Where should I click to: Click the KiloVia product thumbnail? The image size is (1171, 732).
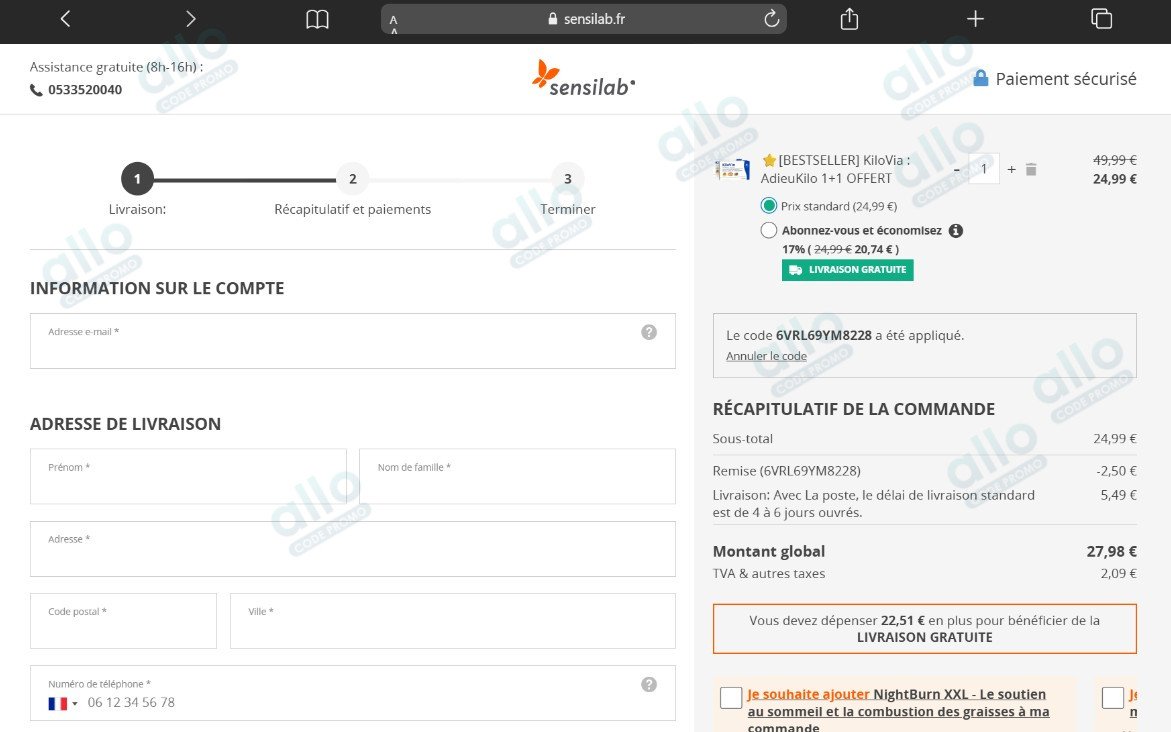(733, 169)
